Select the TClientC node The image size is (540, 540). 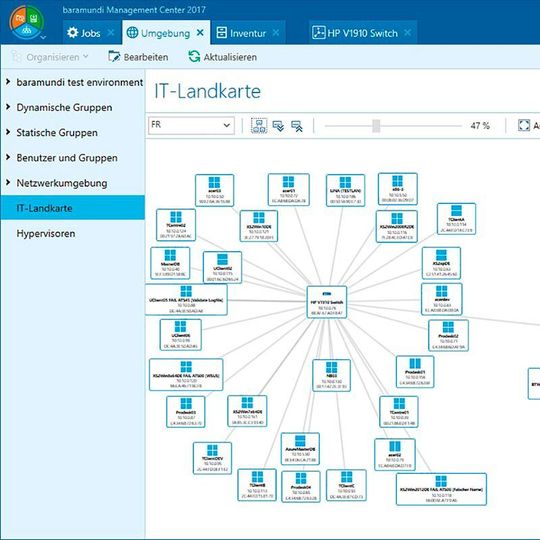346,485
